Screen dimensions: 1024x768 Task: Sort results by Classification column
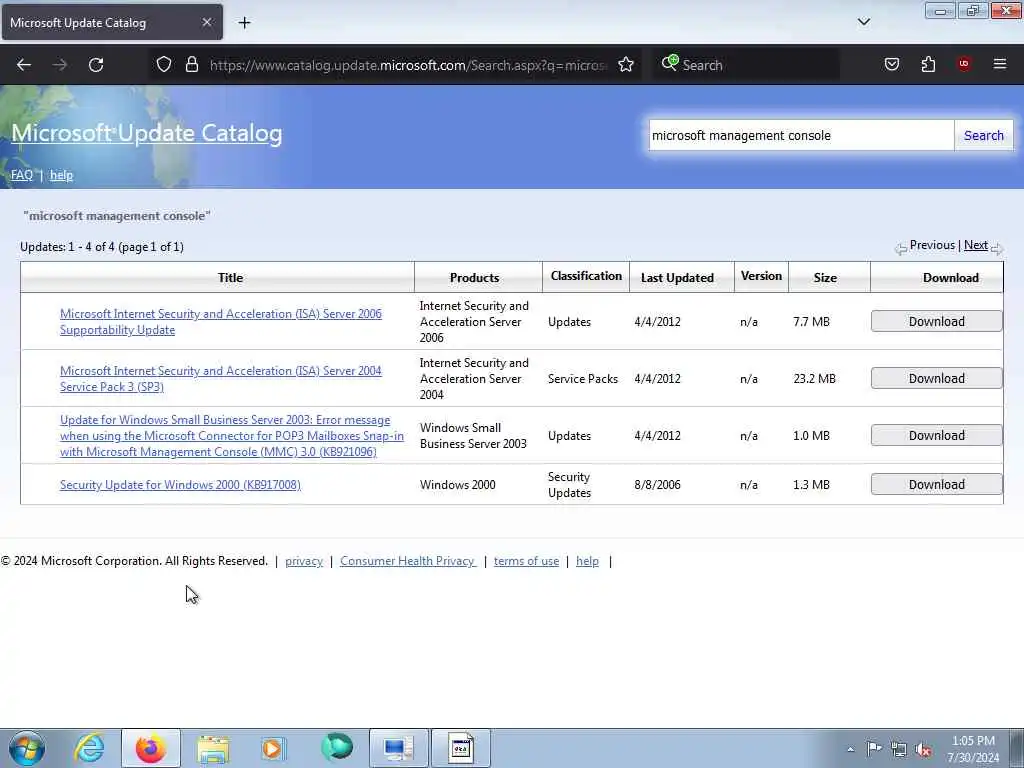click(586, 276)
